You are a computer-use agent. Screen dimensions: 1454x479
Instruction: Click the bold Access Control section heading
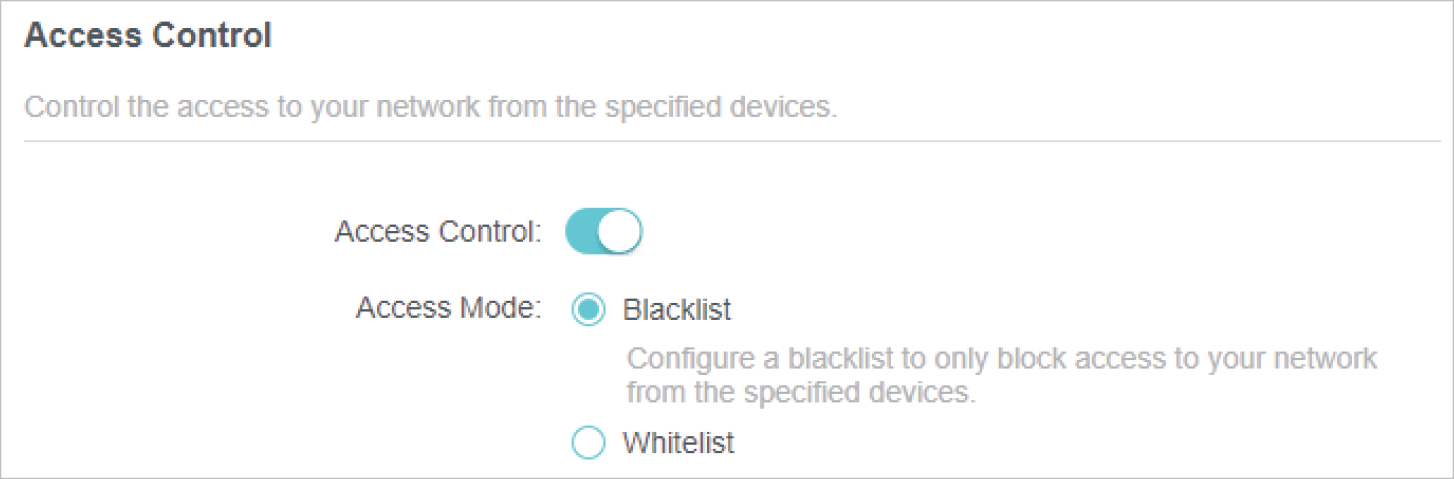[x=147, y=36]
